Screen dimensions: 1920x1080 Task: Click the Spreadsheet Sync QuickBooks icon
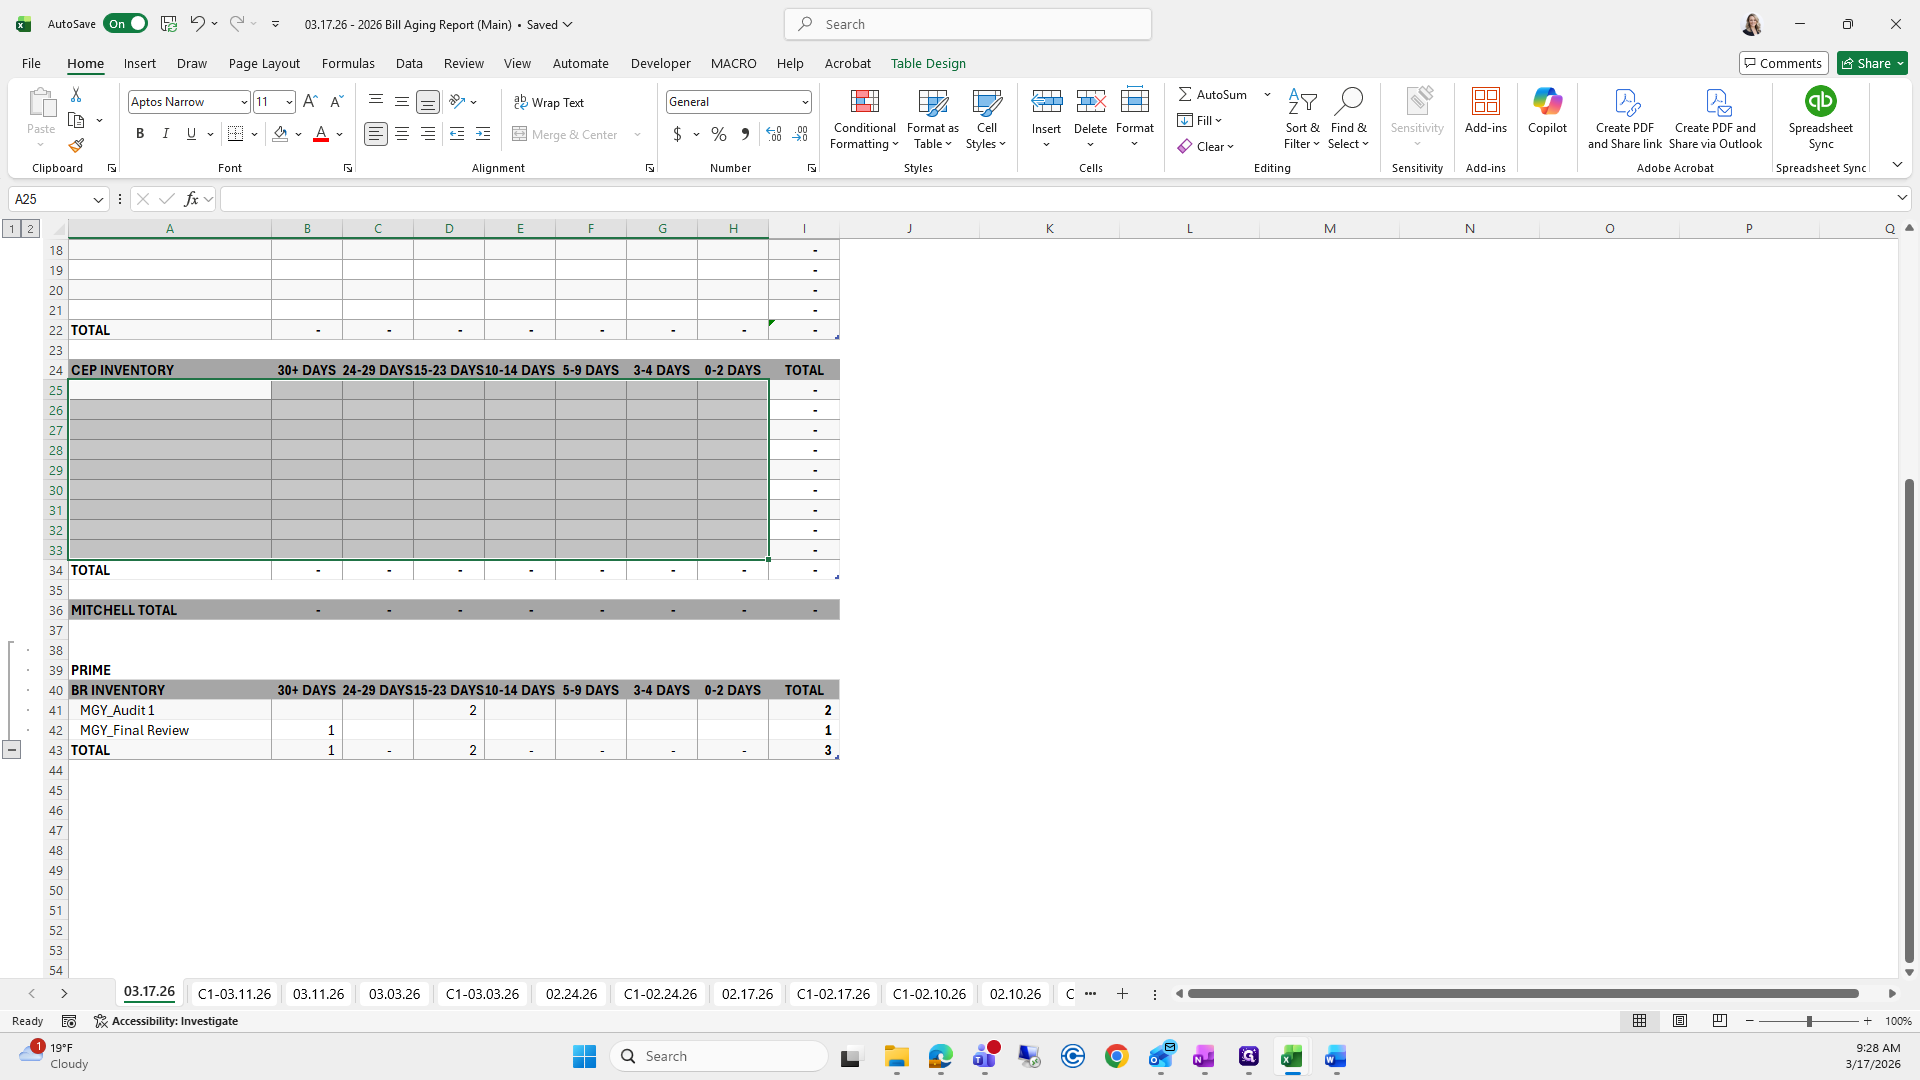point(1820,102)
